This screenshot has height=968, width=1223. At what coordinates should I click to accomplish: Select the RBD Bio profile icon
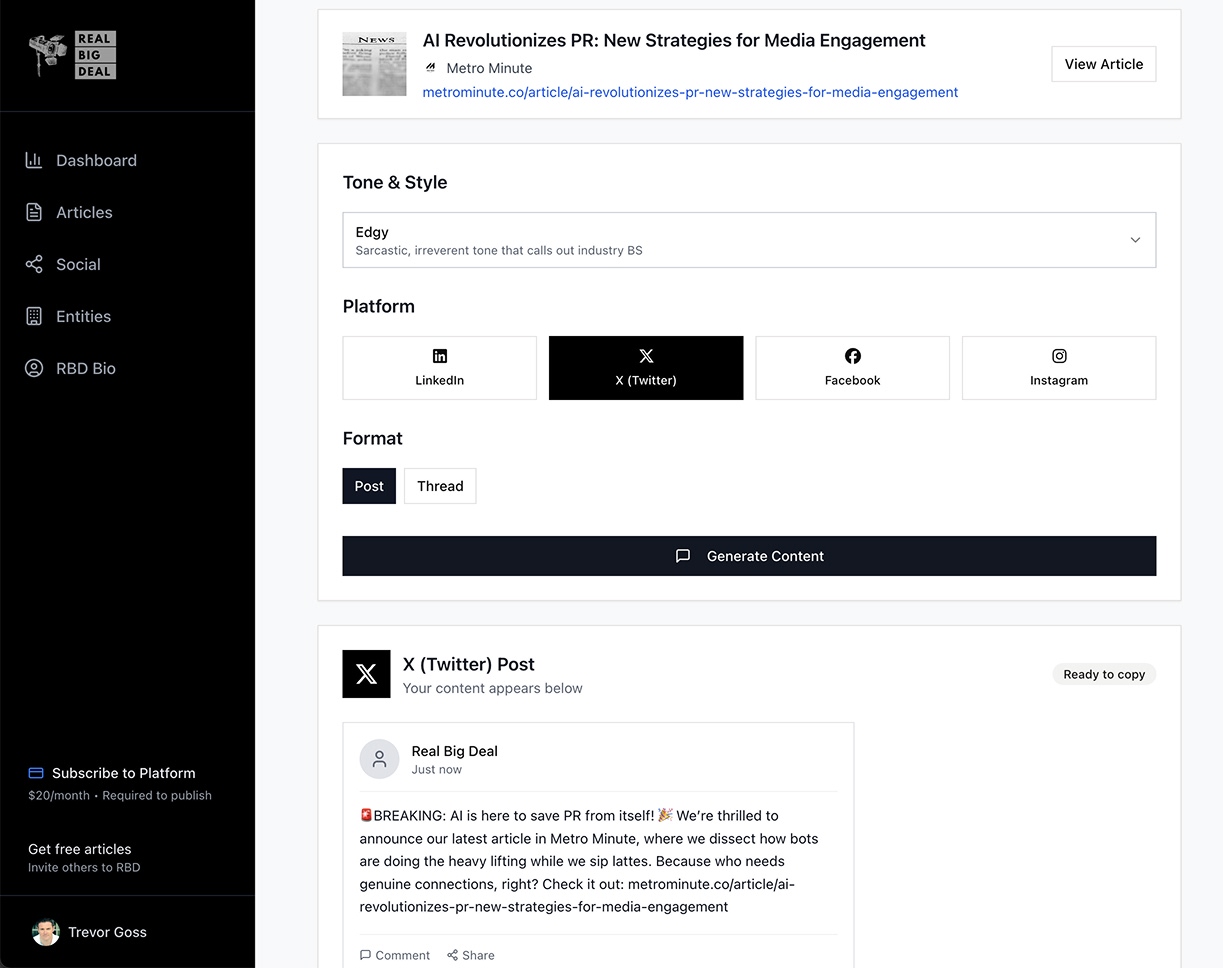click(33, 368)
